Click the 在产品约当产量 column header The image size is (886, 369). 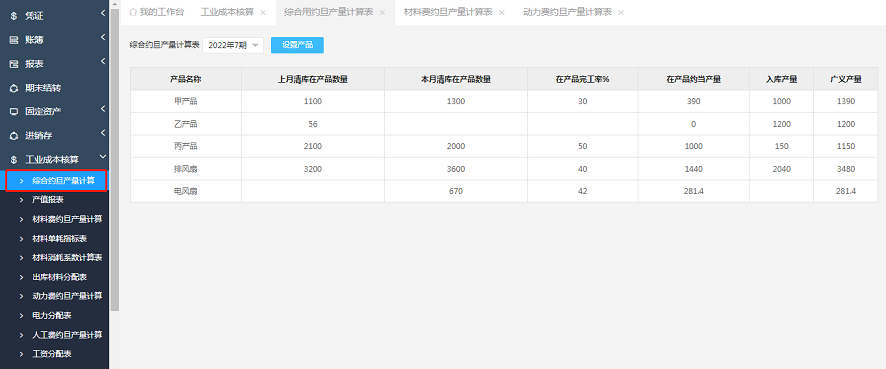point(694,79)
